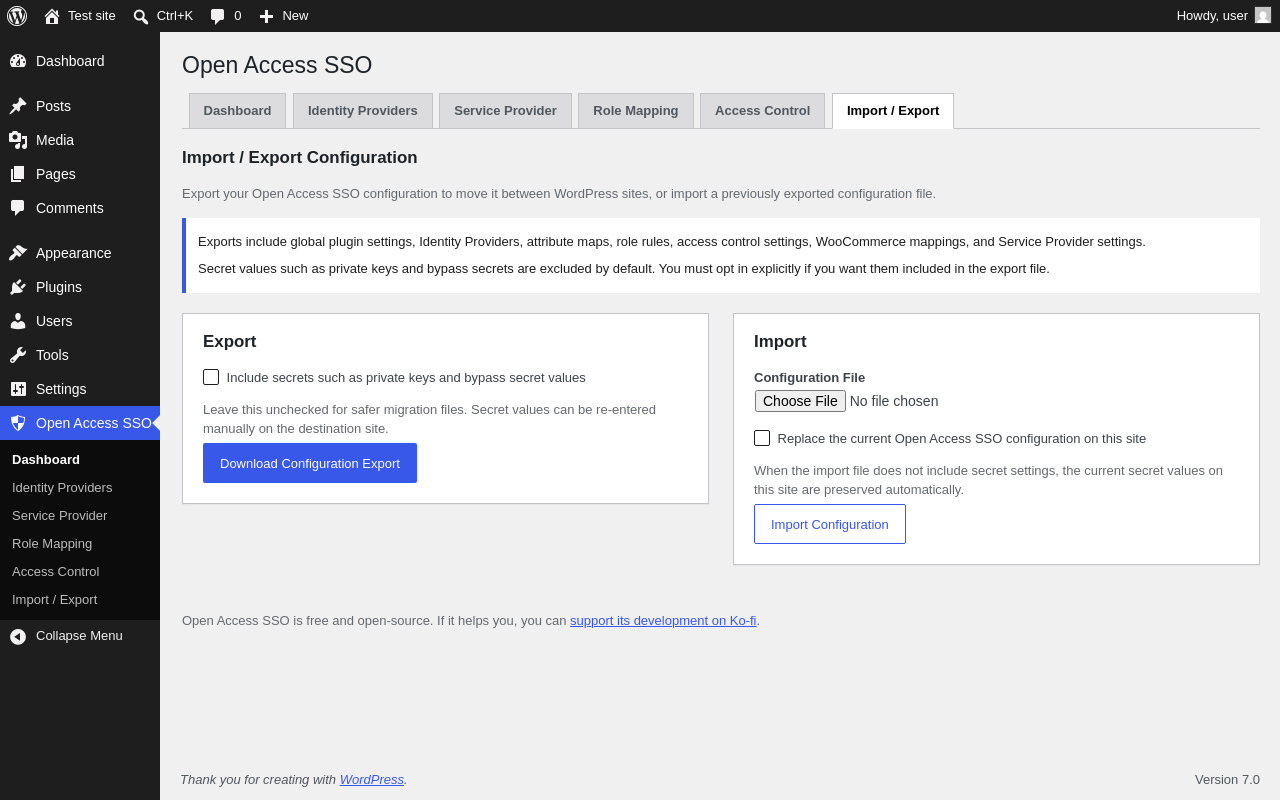This screenshot has height=800, width=1280.
Task: Click the Appearance paintbrush icon
Action: click(x=18, y=253)
